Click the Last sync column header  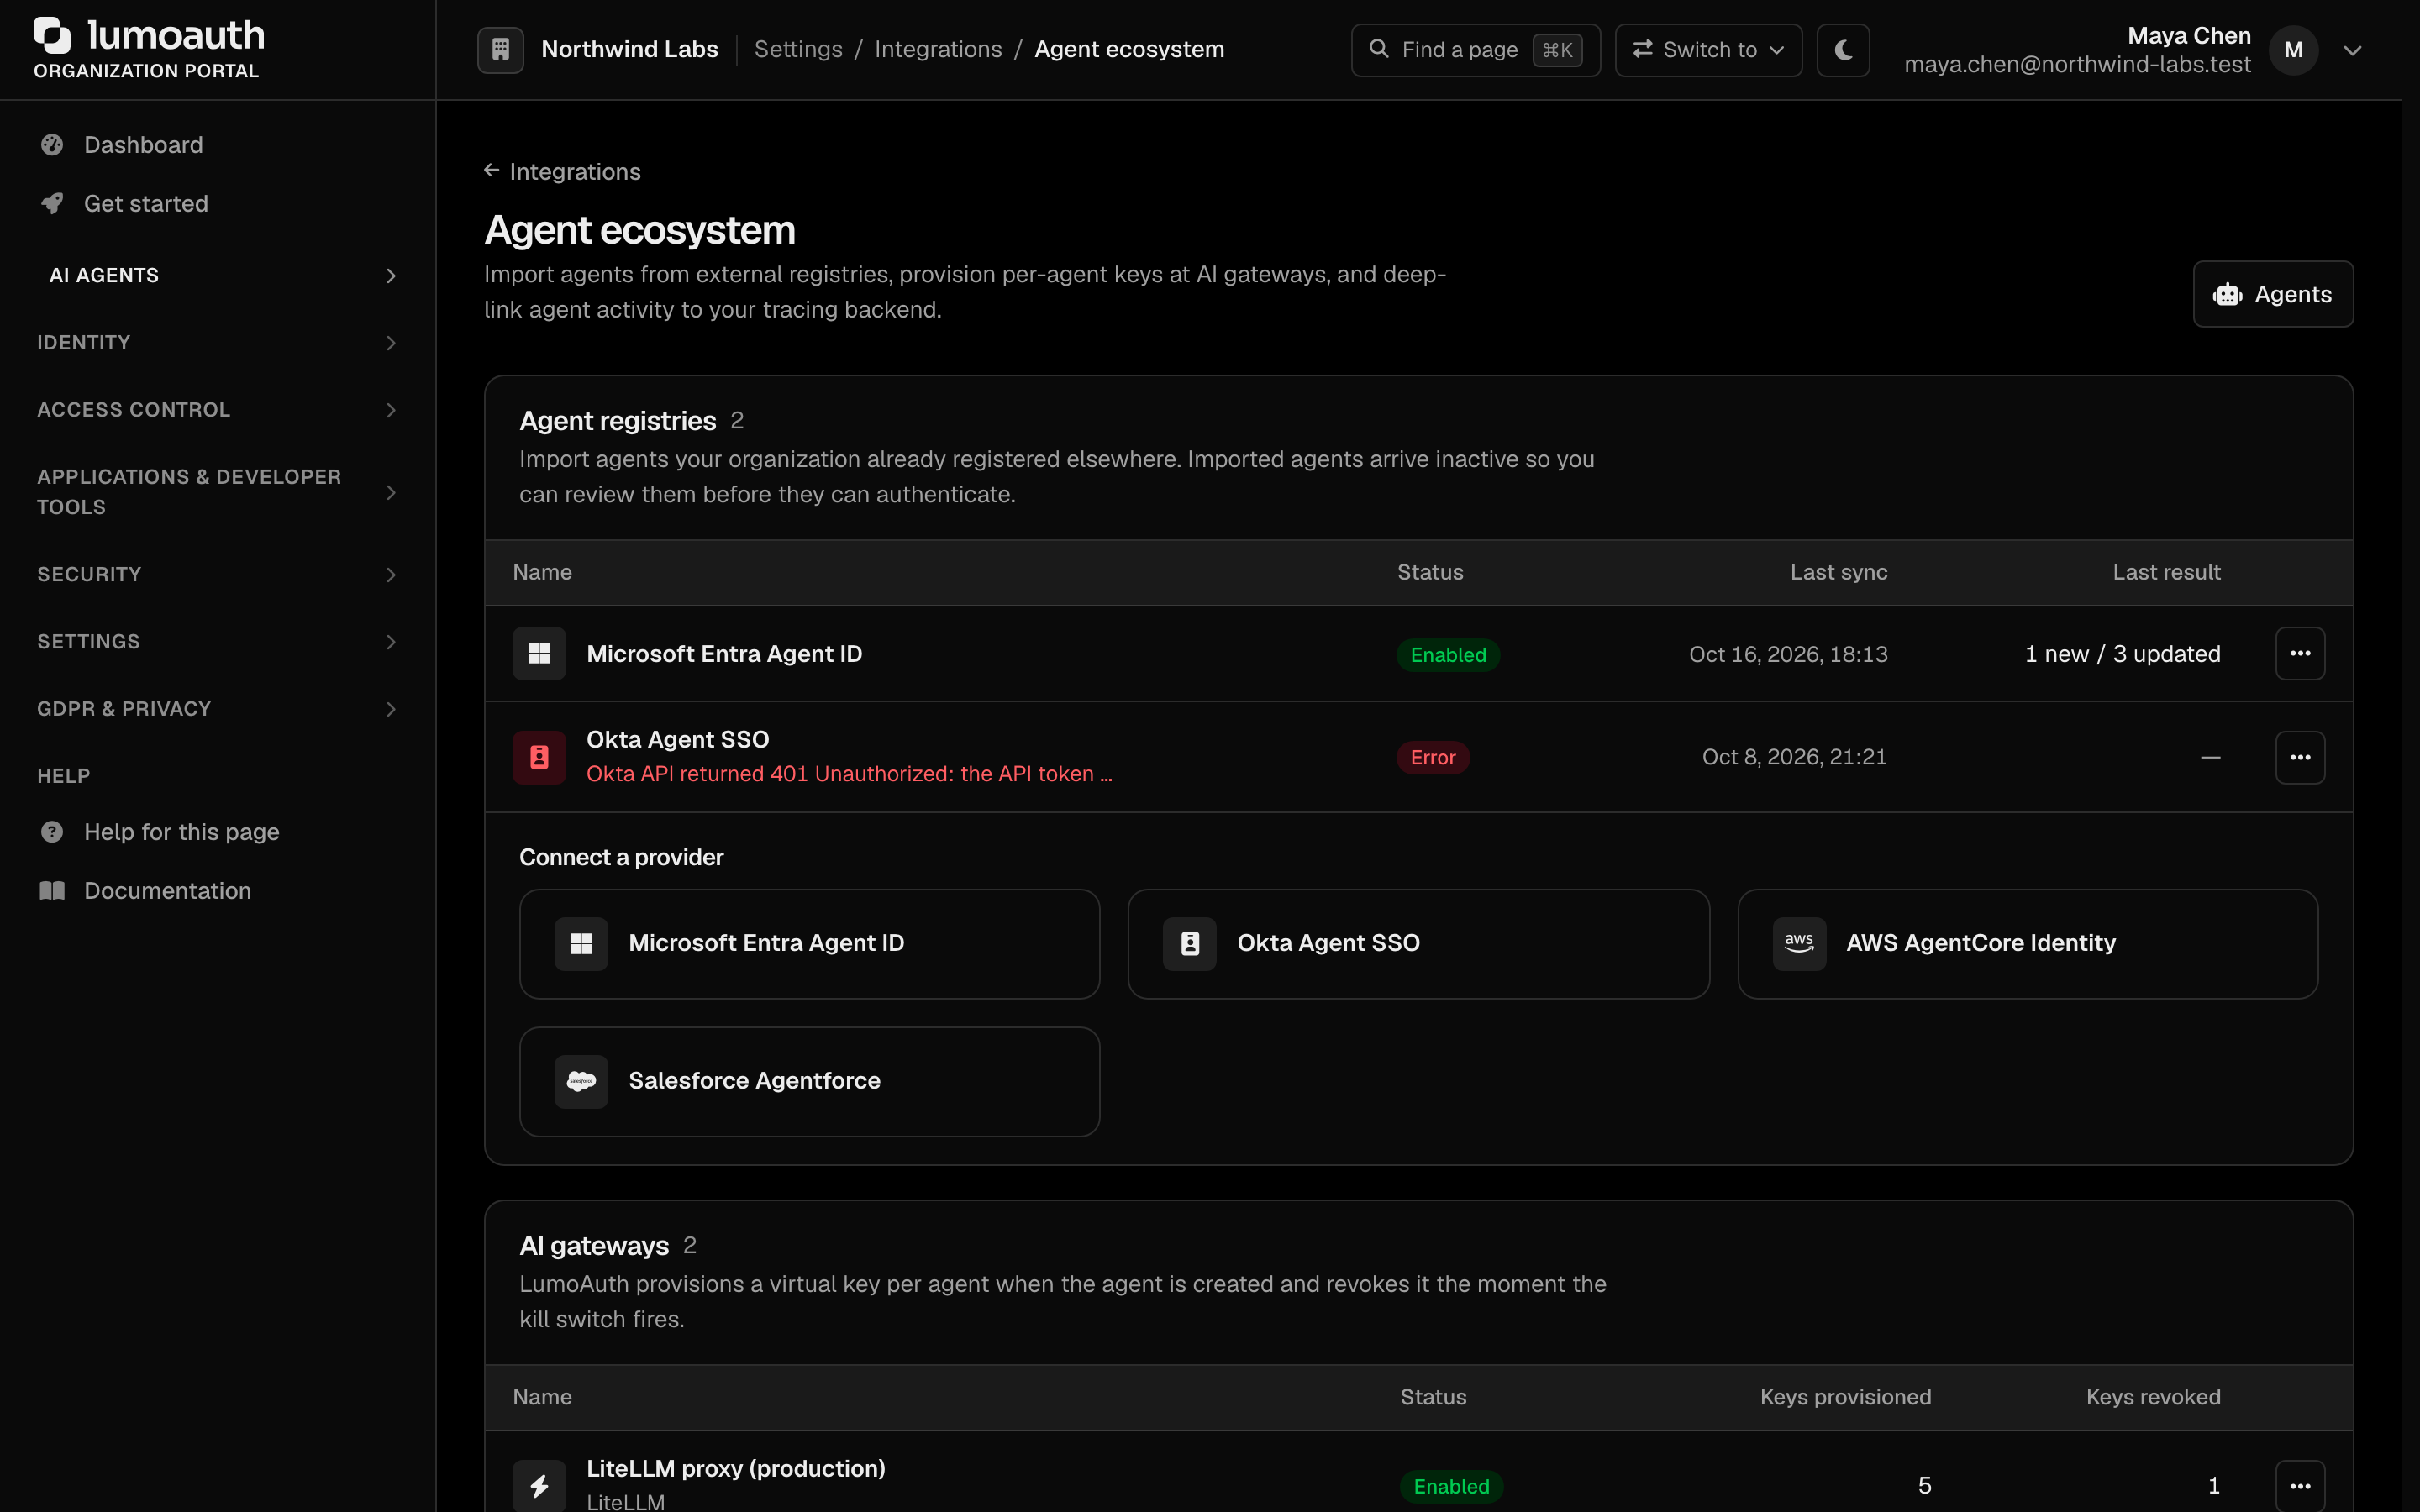1838,573
